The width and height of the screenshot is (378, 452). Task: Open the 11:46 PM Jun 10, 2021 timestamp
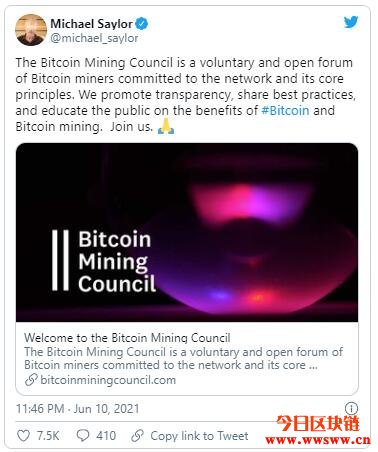(77, 409)
